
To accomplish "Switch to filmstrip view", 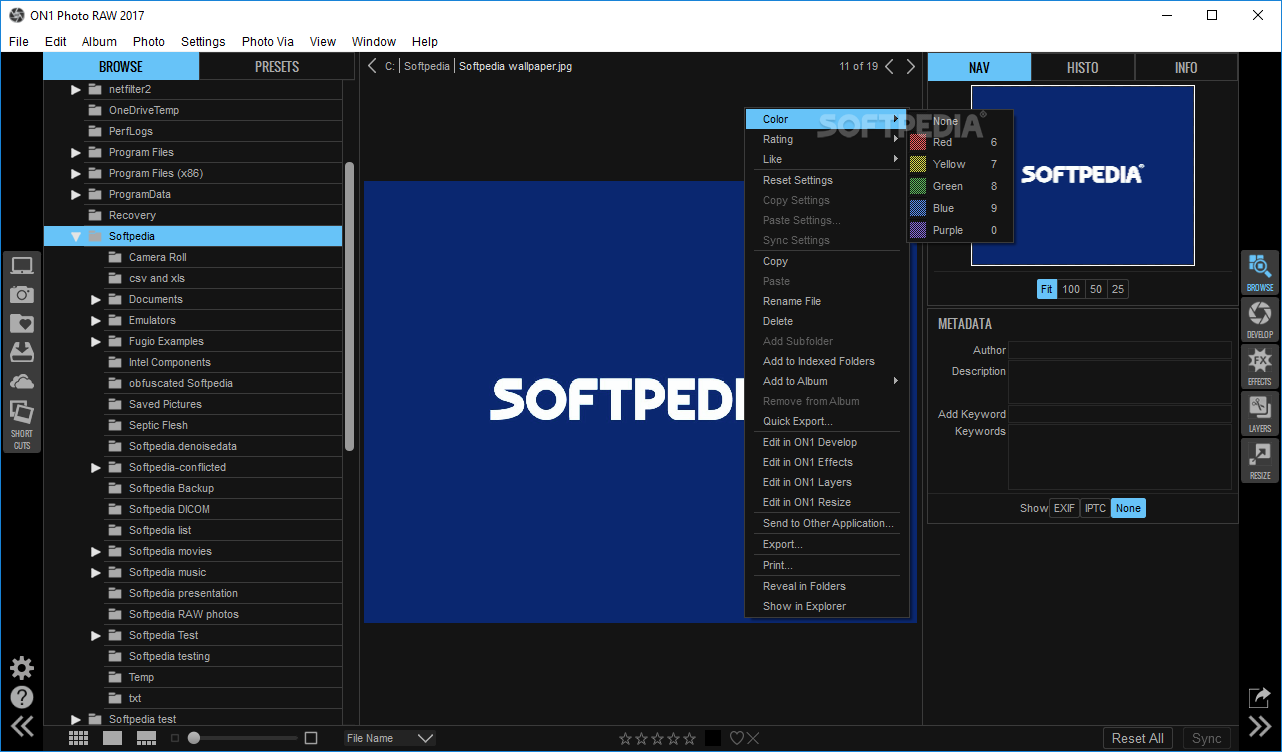I will (147, 738).
